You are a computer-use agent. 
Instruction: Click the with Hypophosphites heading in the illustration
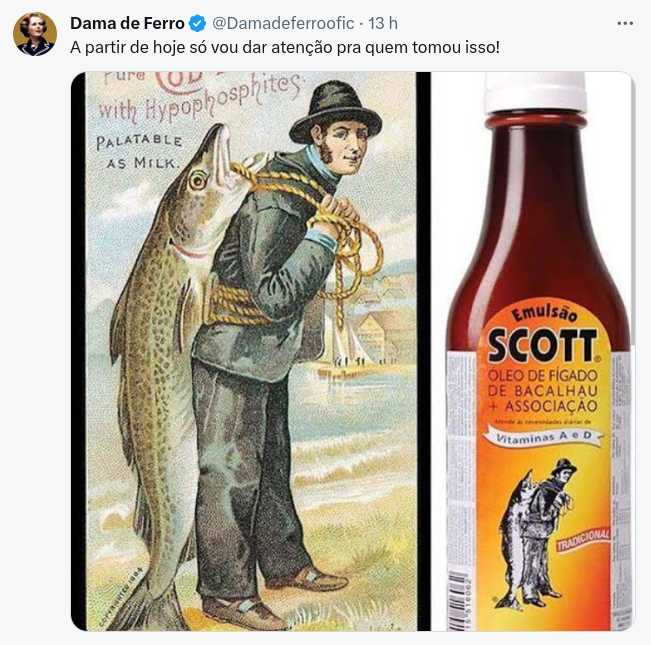pyautogui.click(x=199, y=100)
